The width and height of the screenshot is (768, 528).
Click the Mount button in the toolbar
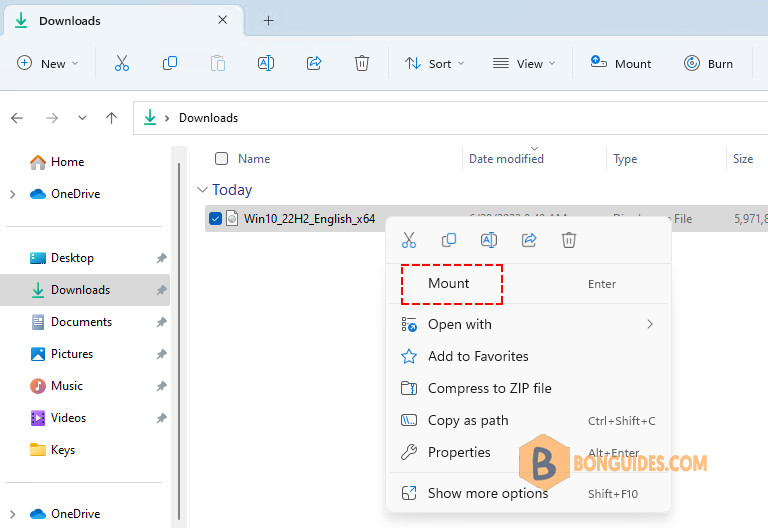(620, 64)
